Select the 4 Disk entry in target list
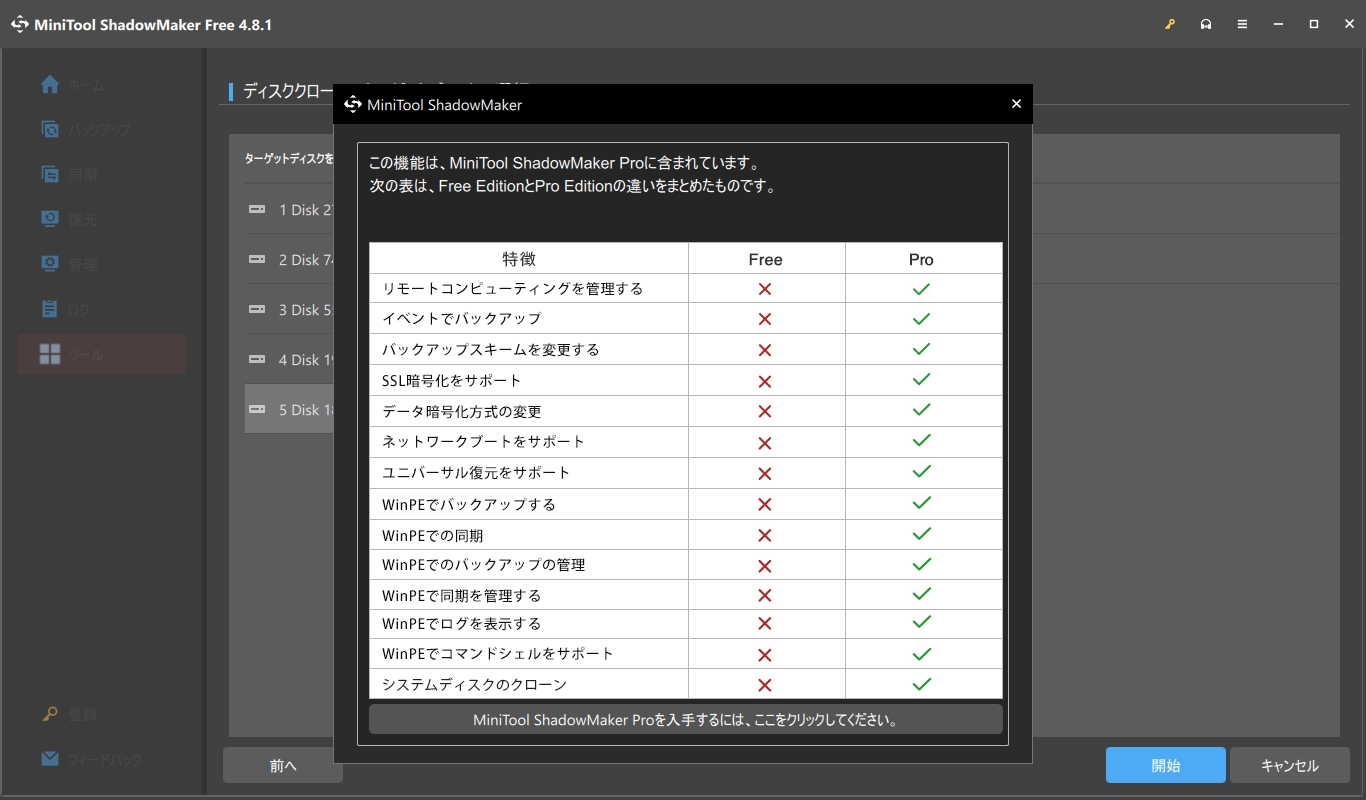Viewport: 1366px width, 800px height. [289, 360]
